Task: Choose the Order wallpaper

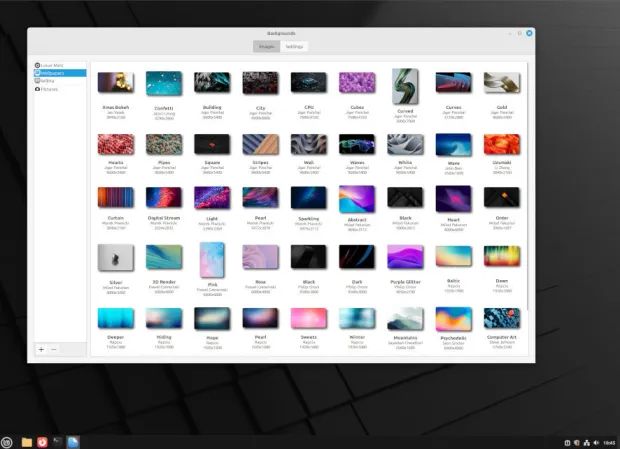Action: pyautogui.click(x=502, y=197)
